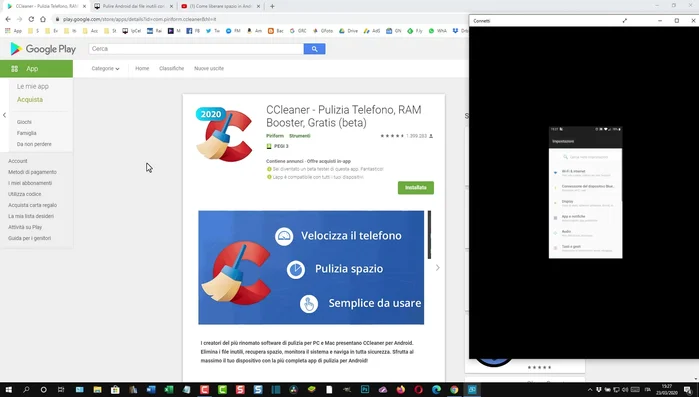Open the FB bookmark
The image size is (699, 397).
pos(193,31)
